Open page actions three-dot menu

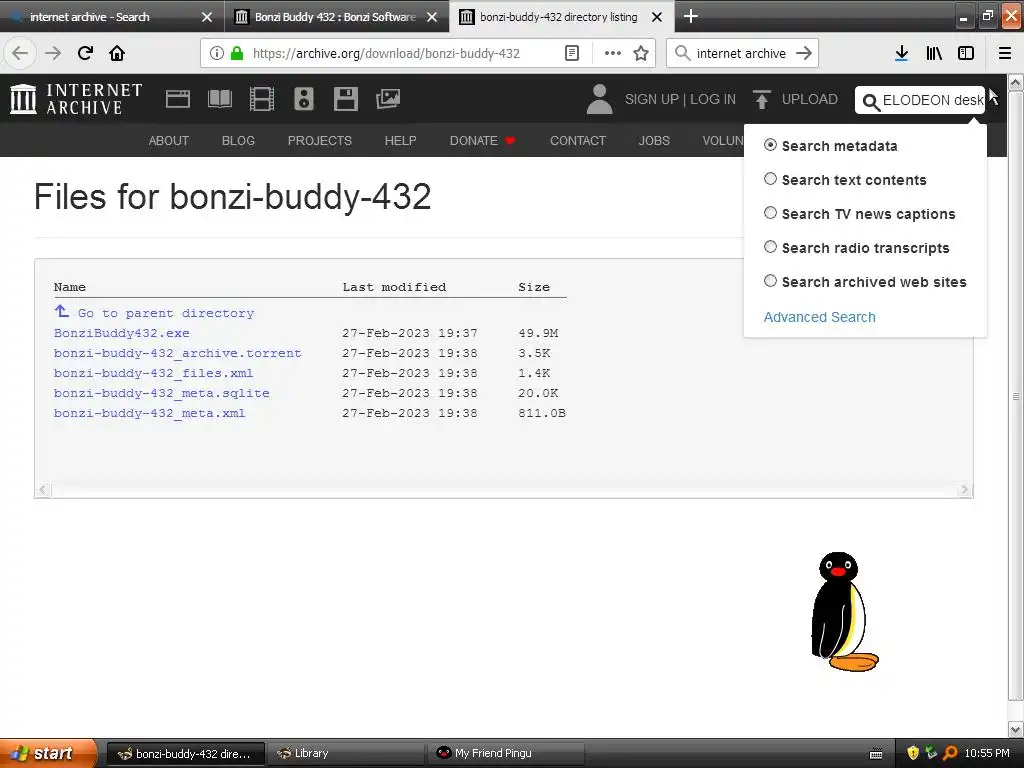point(612,53)
